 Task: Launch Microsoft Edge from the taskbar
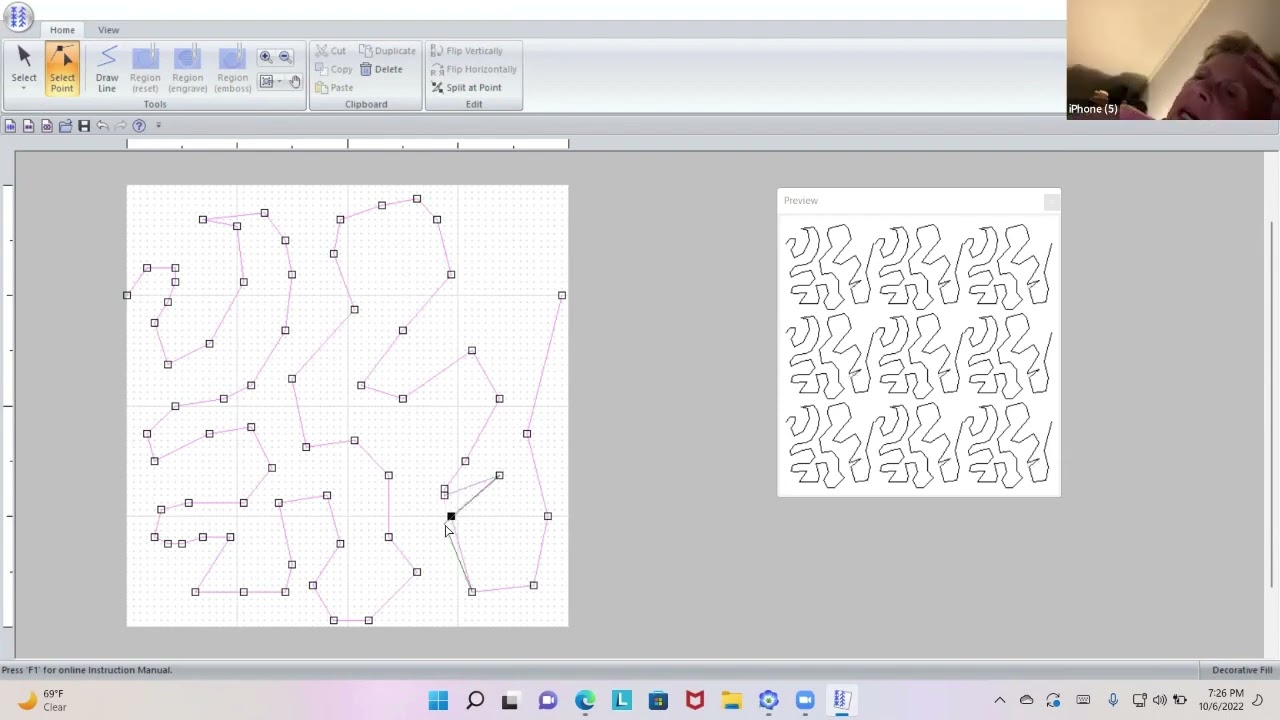(584, 700)
